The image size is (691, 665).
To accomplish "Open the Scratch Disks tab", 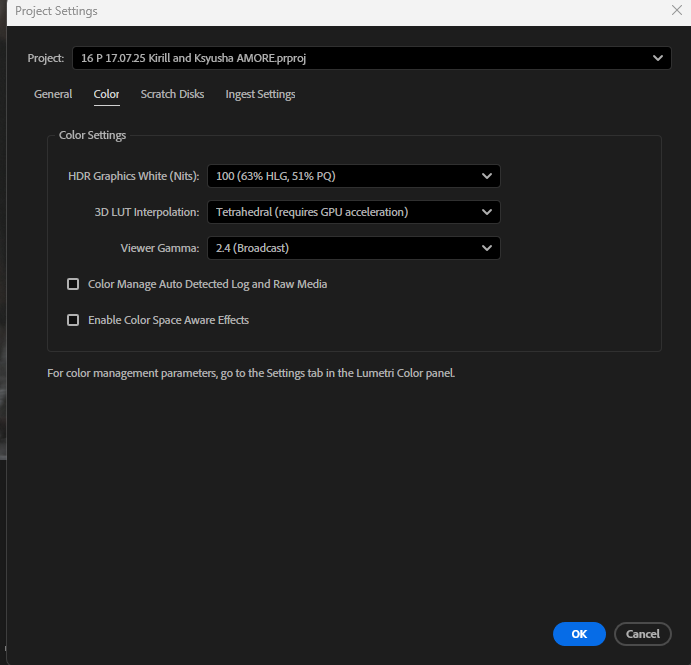I will coord(172,94).
